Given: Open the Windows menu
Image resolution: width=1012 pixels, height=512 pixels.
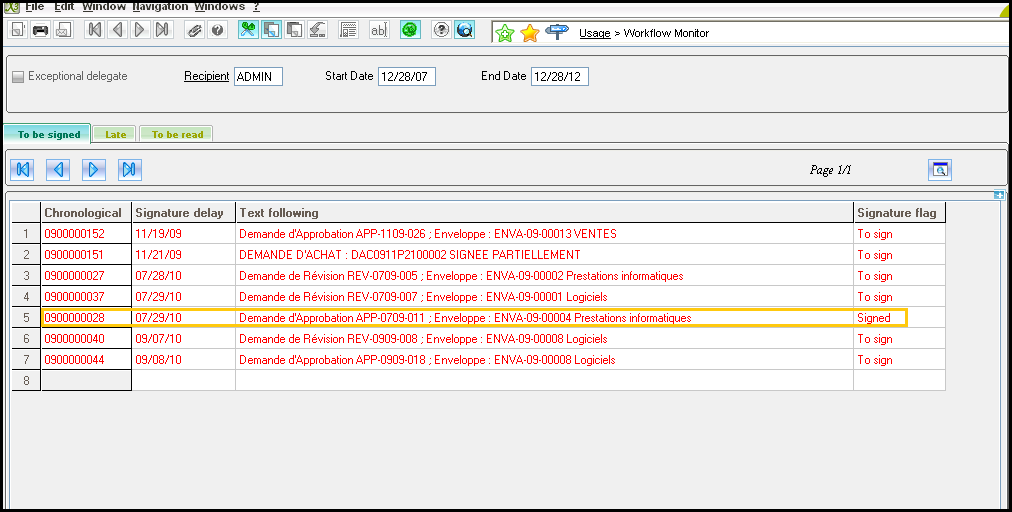Looking at the screenshot, I should pos(219,6).
